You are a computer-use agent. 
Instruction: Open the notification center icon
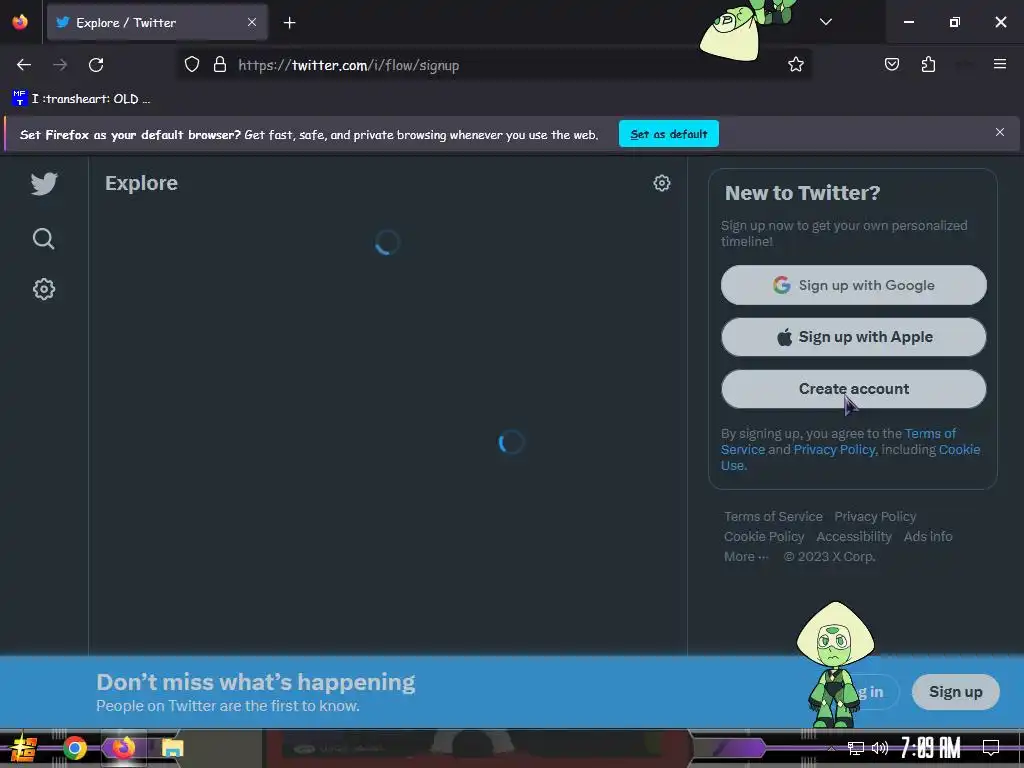pyautogui.click(x=991, y=748)
